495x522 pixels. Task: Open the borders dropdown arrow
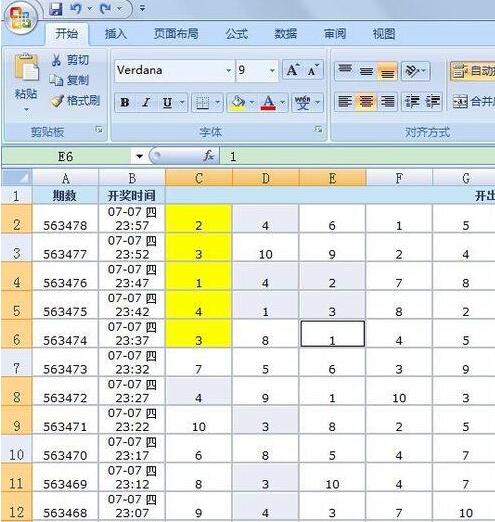point(218,102)
